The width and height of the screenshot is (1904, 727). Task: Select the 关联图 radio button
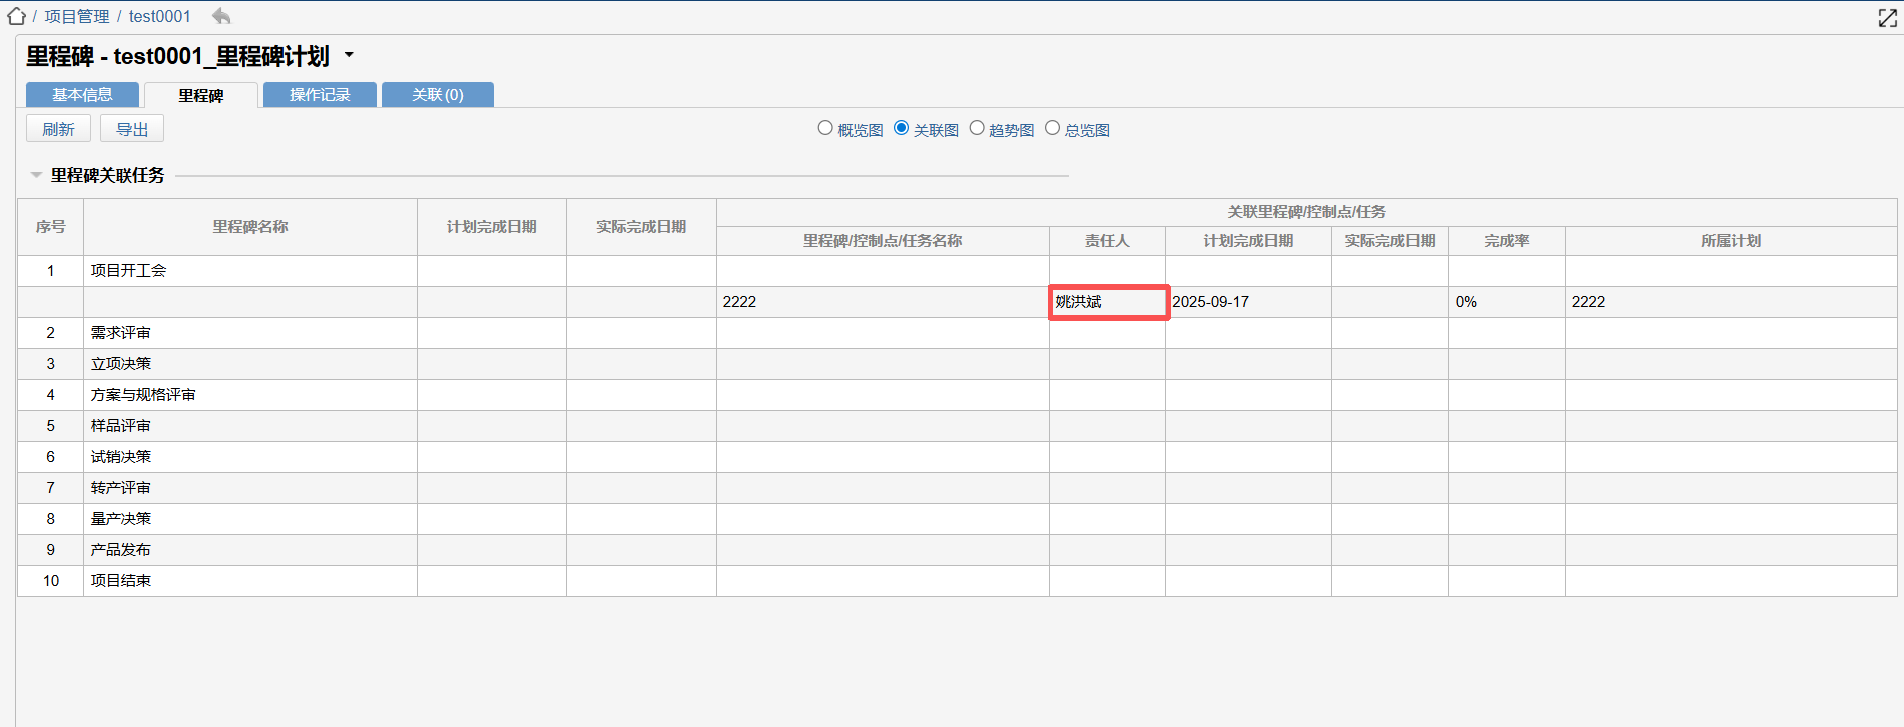[901, 128]
